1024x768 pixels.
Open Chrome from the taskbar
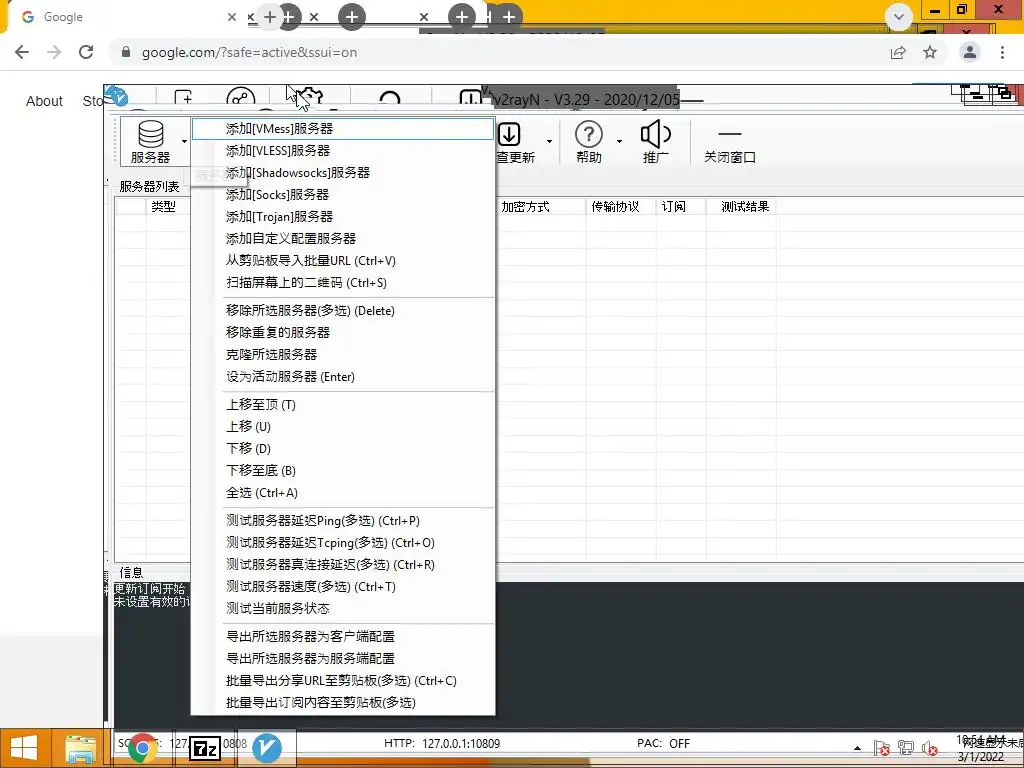click(x=142, y=748)
